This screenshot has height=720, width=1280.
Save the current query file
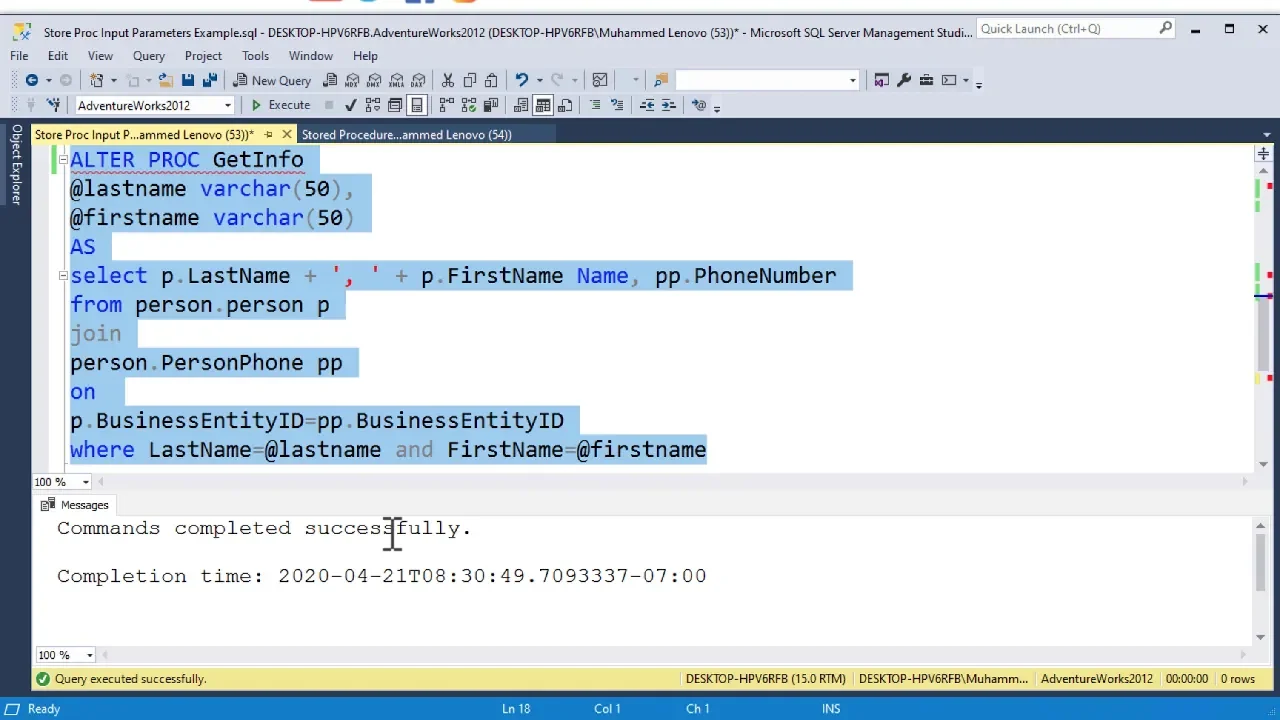(187, 80)
